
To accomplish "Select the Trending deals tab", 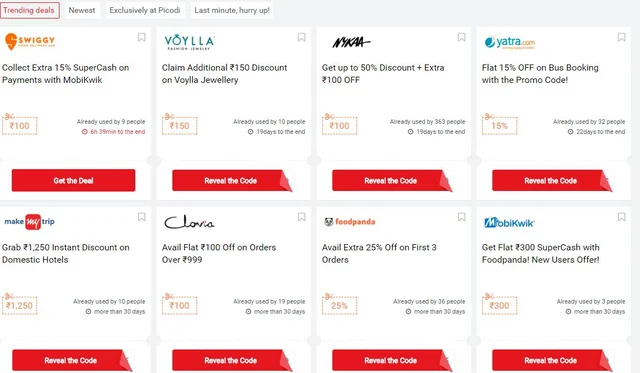I will (29, 10).
